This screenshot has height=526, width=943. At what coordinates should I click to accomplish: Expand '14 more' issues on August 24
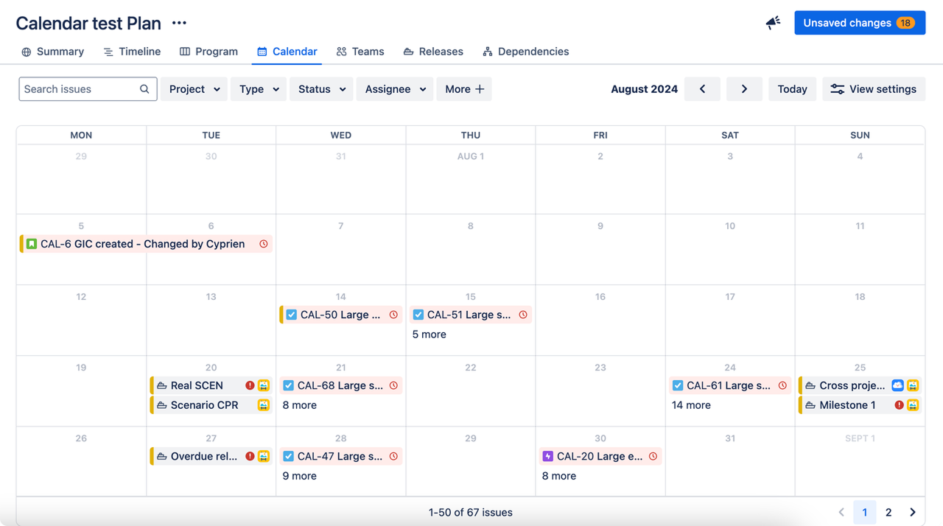pyautogui.click(x=691, y=405)
